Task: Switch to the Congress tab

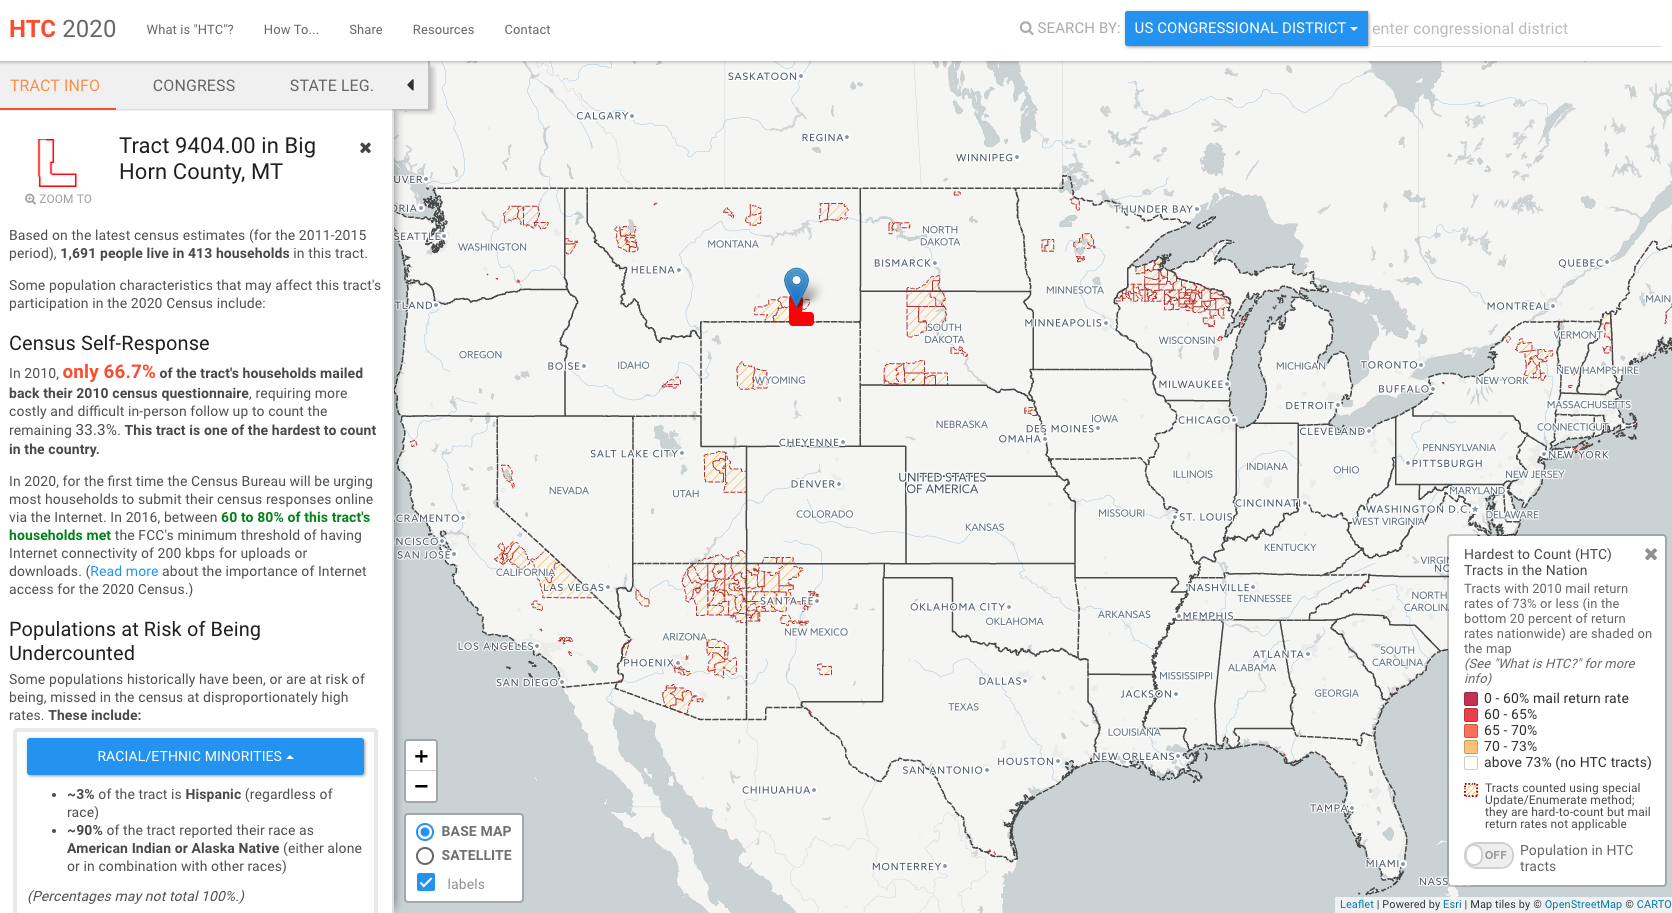Action: (194, 86)
